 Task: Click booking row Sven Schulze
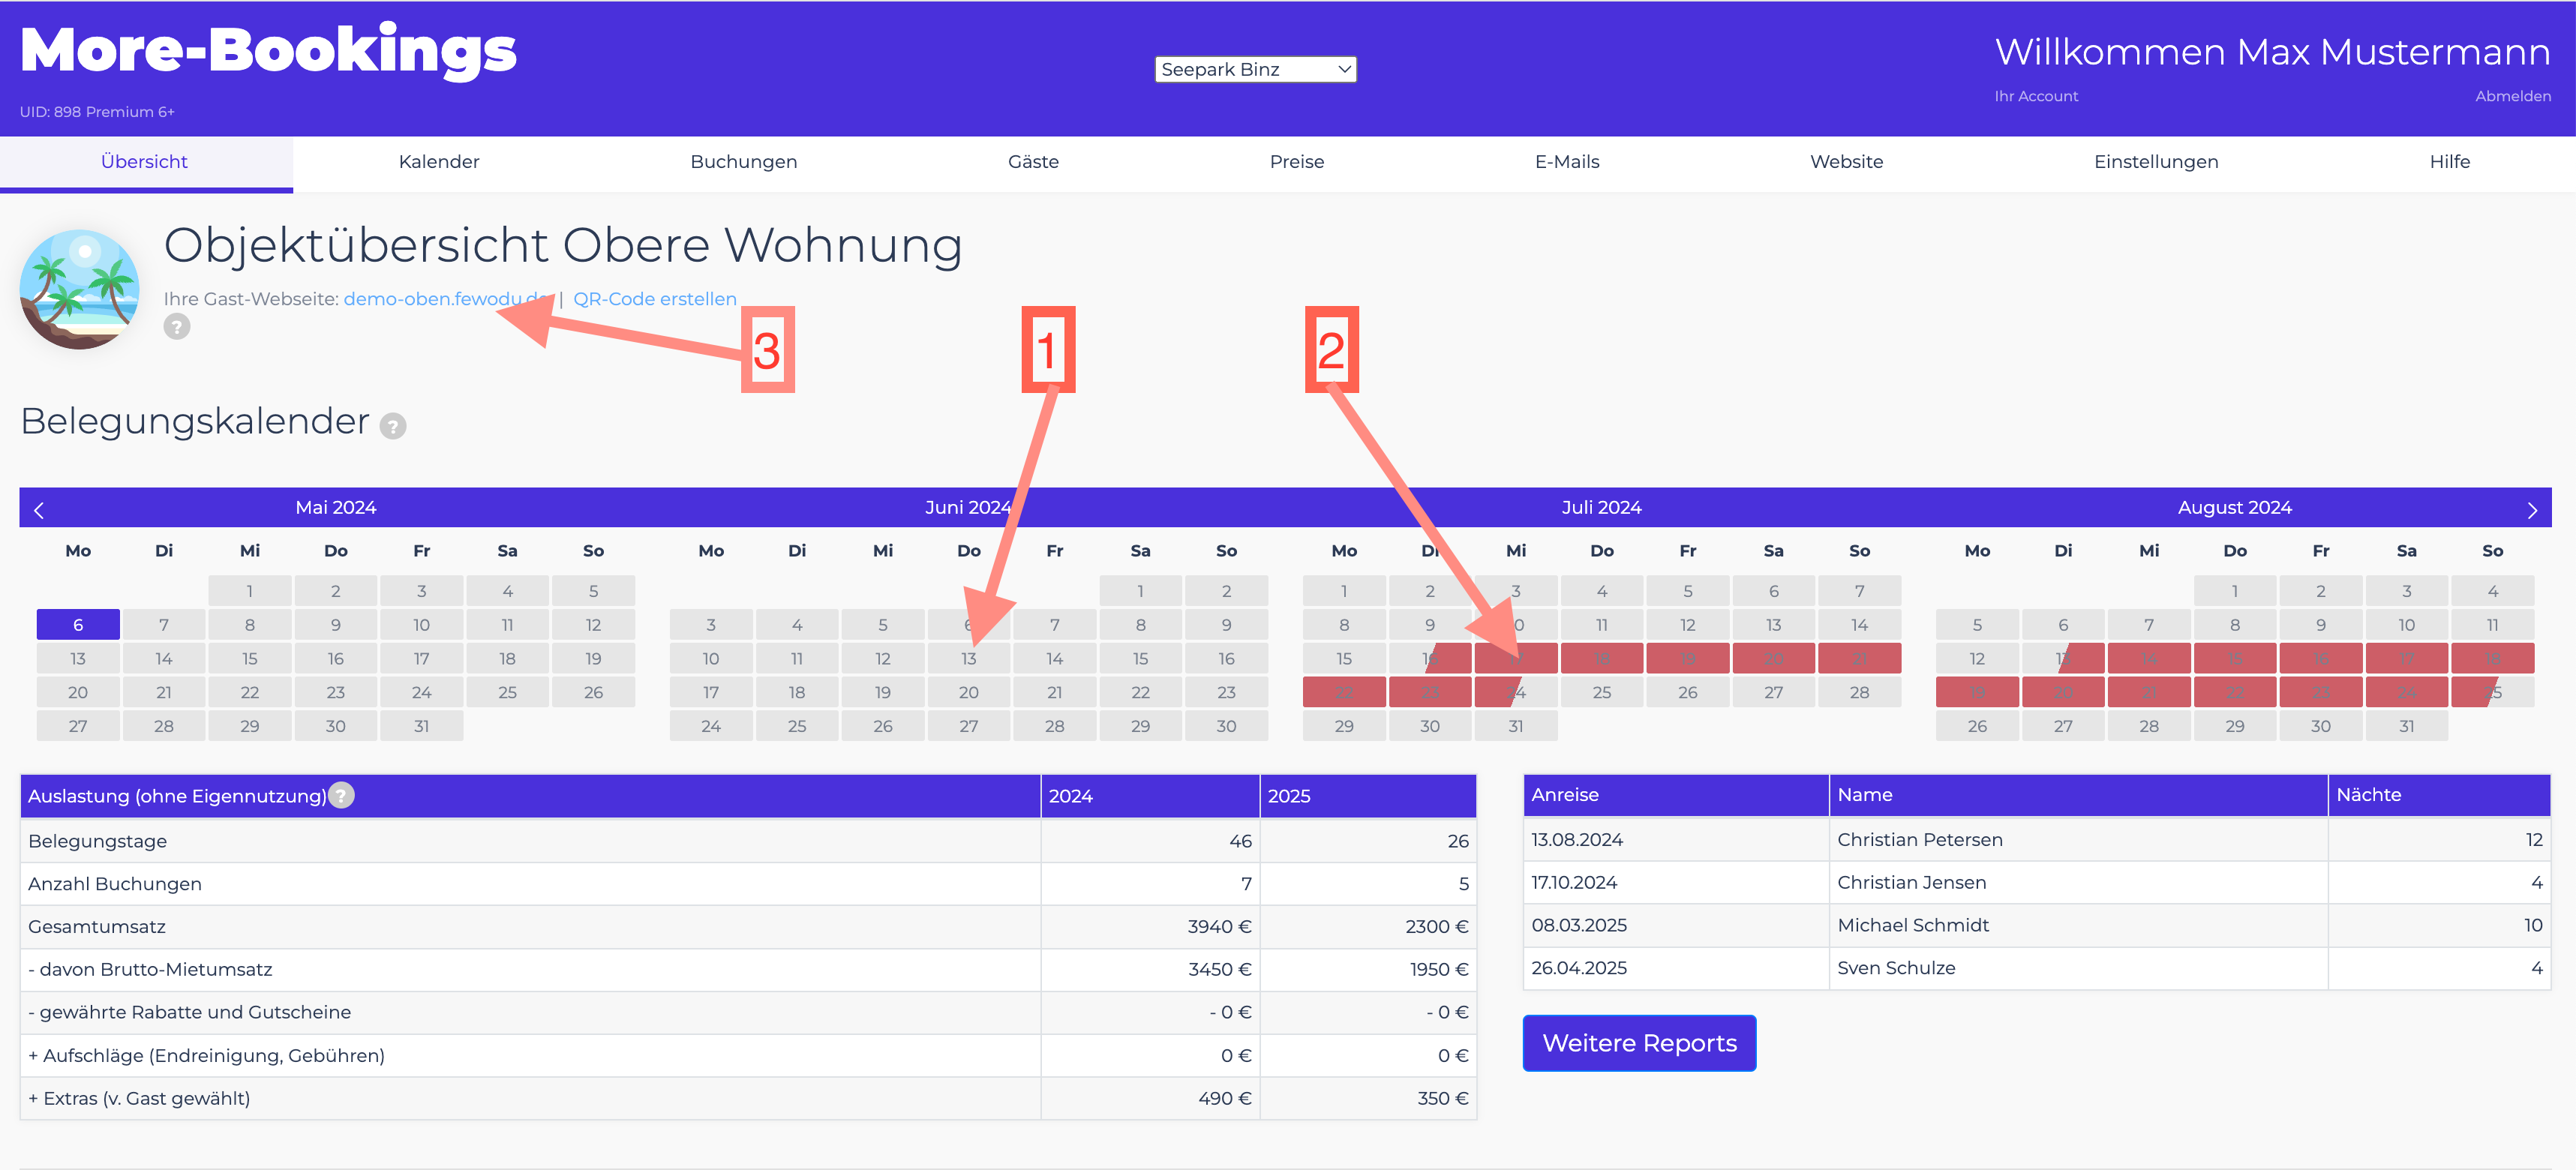[2036, 968]
